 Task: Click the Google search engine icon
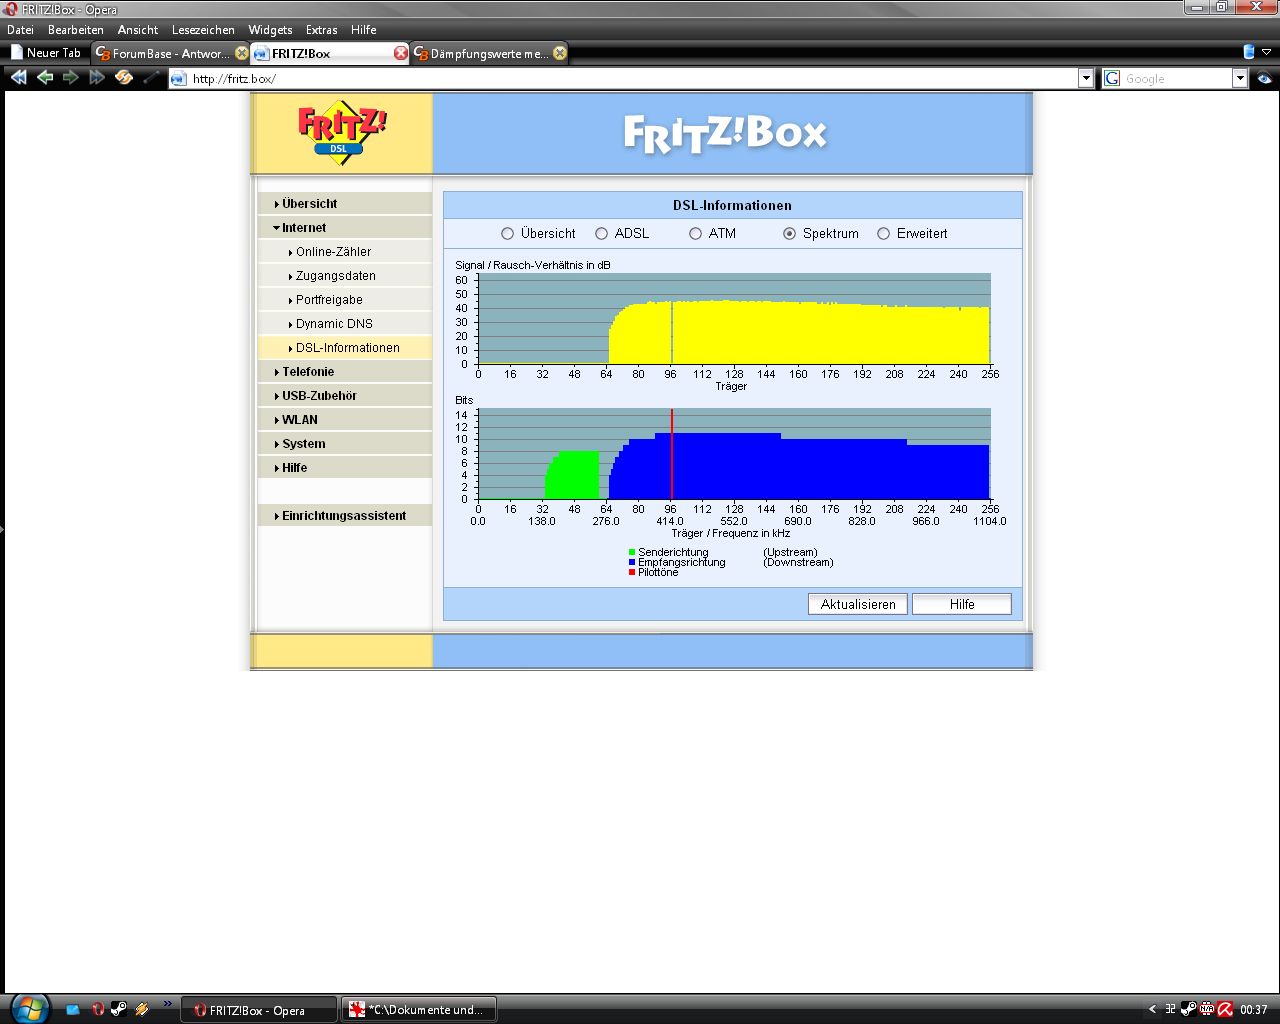[x=1112, y=78]
